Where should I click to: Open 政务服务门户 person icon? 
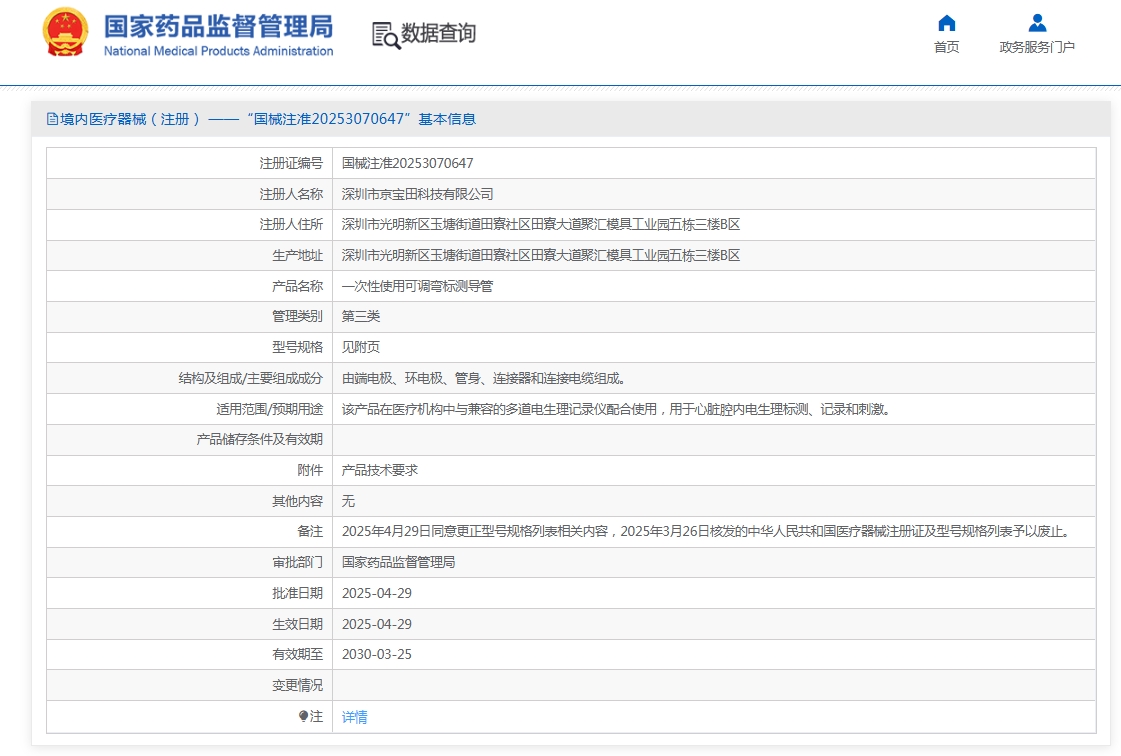1037,23
